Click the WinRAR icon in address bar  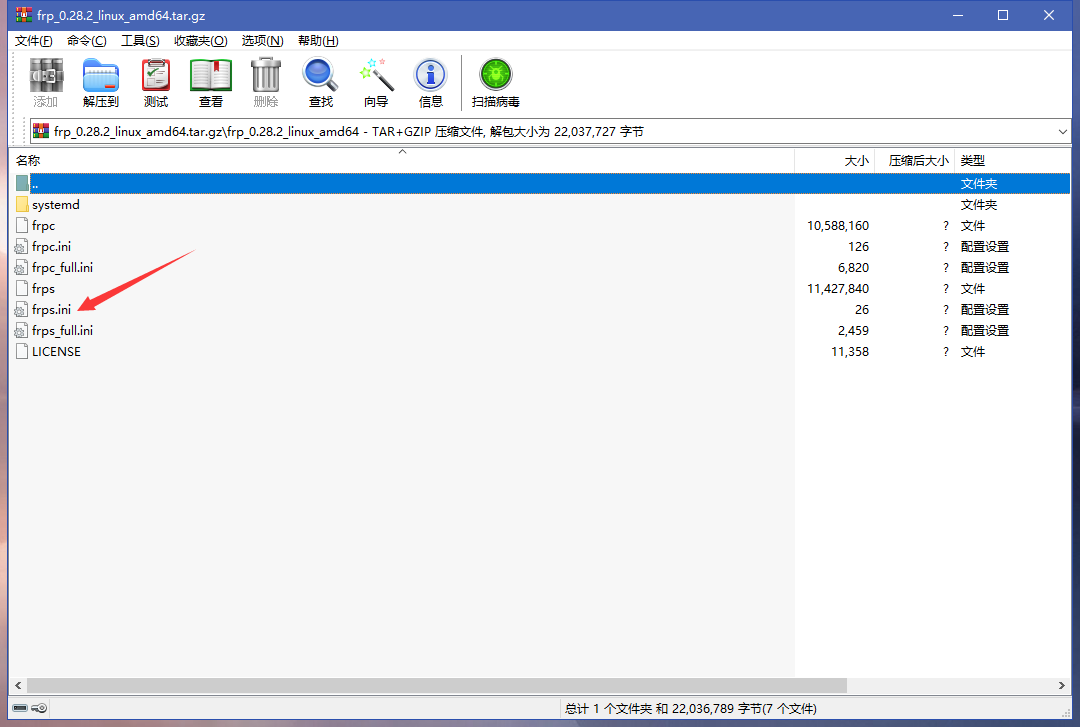pos(41,131)
